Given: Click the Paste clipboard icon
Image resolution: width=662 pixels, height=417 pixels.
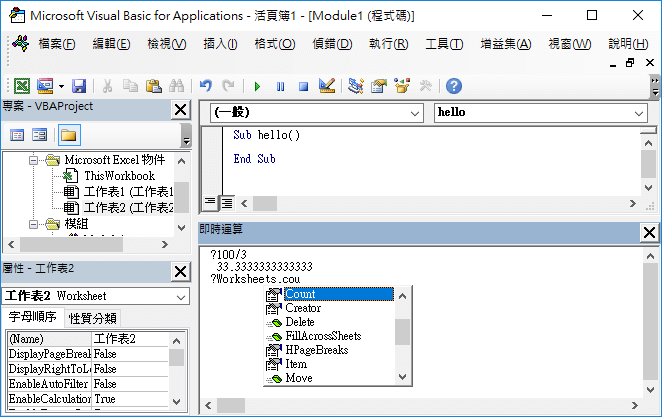Looking at the screenshot, I should 154,86.
